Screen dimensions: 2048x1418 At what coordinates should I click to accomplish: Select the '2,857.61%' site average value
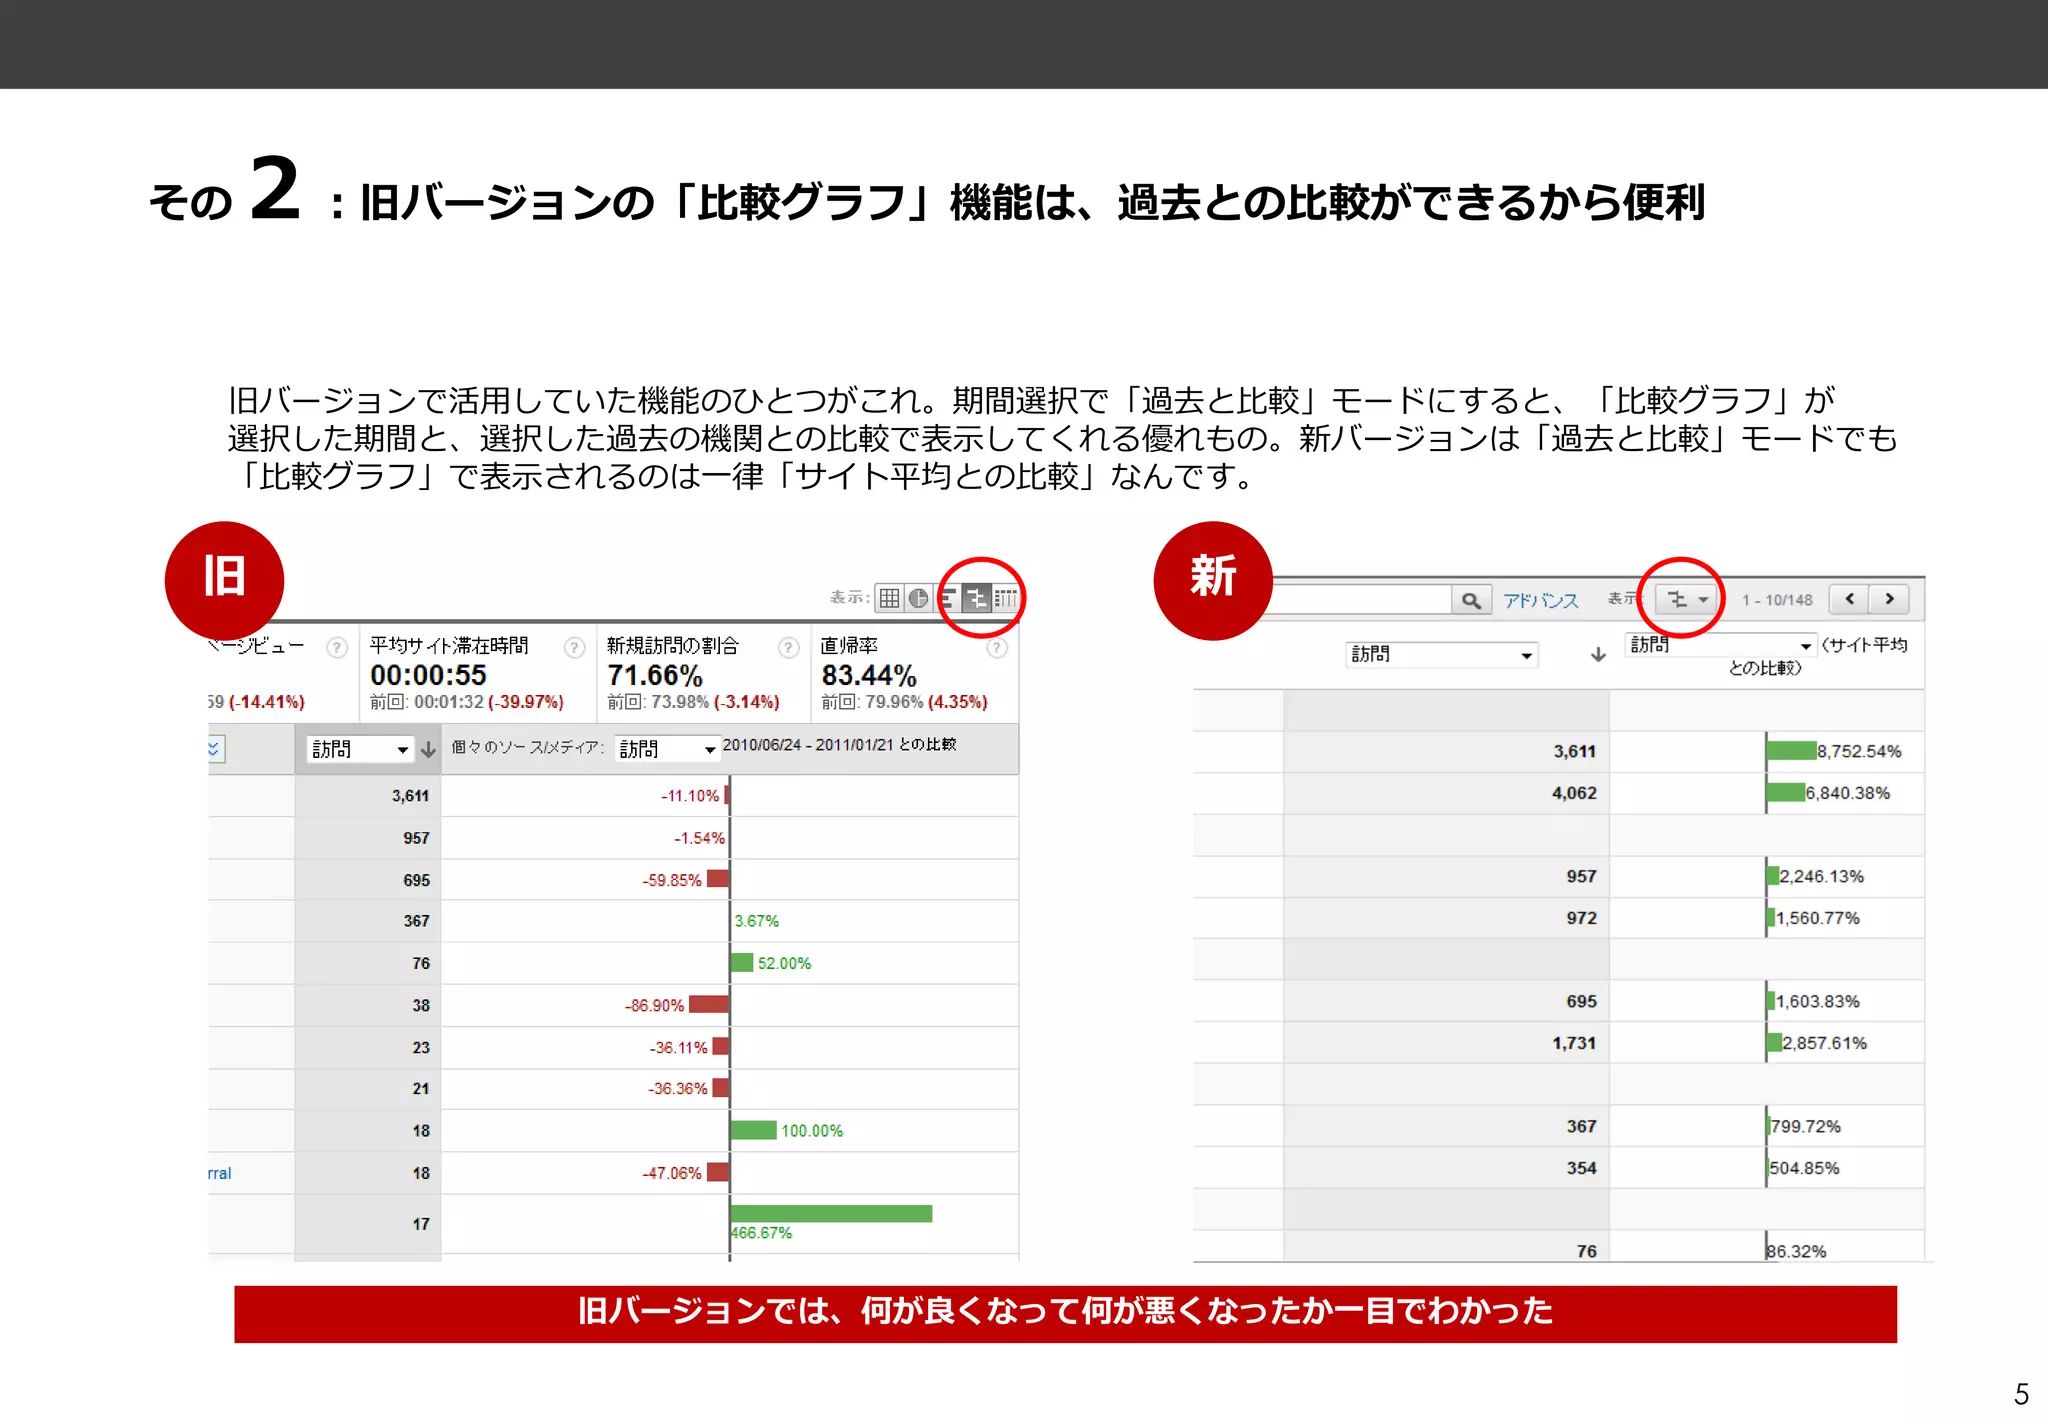[x=1824, y=1043]
